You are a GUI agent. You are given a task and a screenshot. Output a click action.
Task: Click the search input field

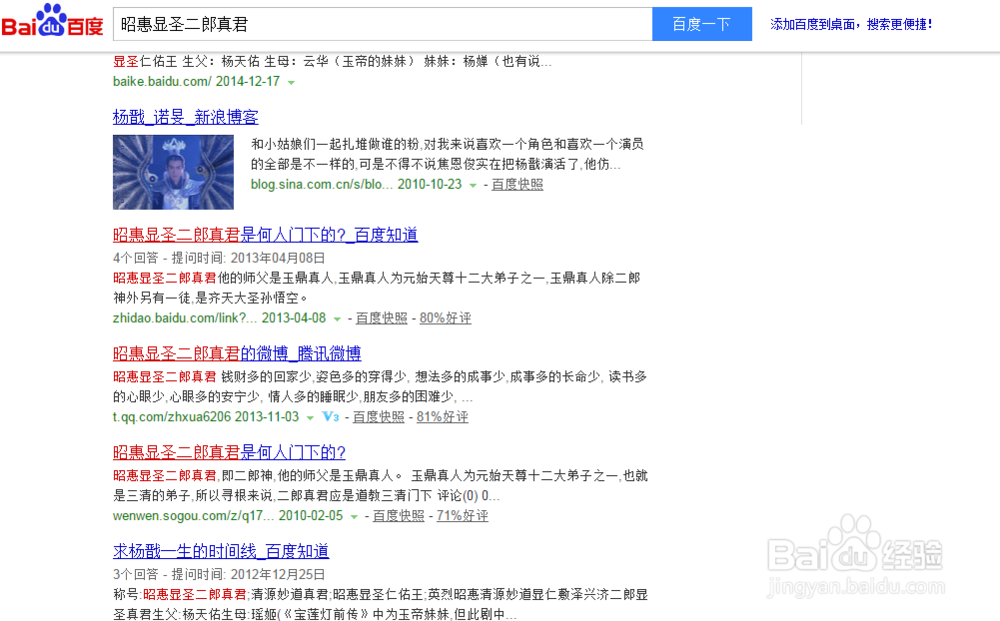pos(383,24)
